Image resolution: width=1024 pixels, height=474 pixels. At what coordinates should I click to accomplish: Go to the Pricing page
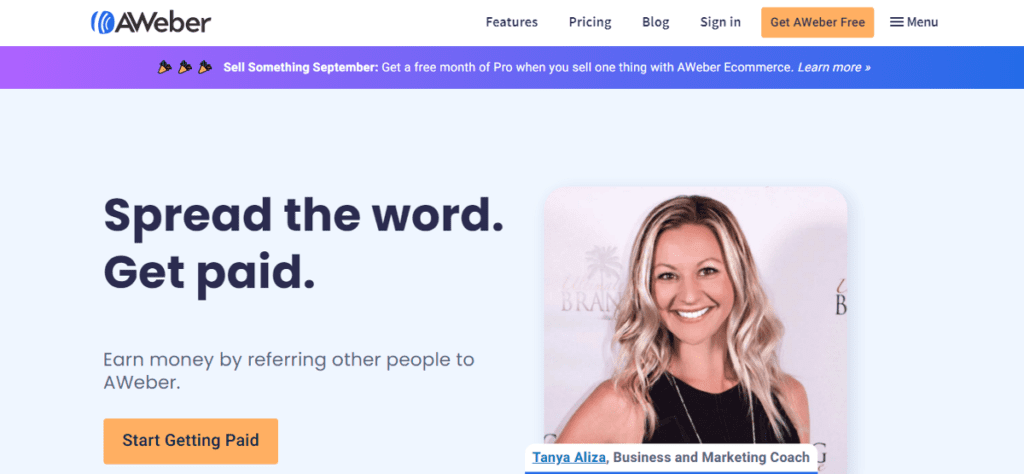(x=590, y=22)
